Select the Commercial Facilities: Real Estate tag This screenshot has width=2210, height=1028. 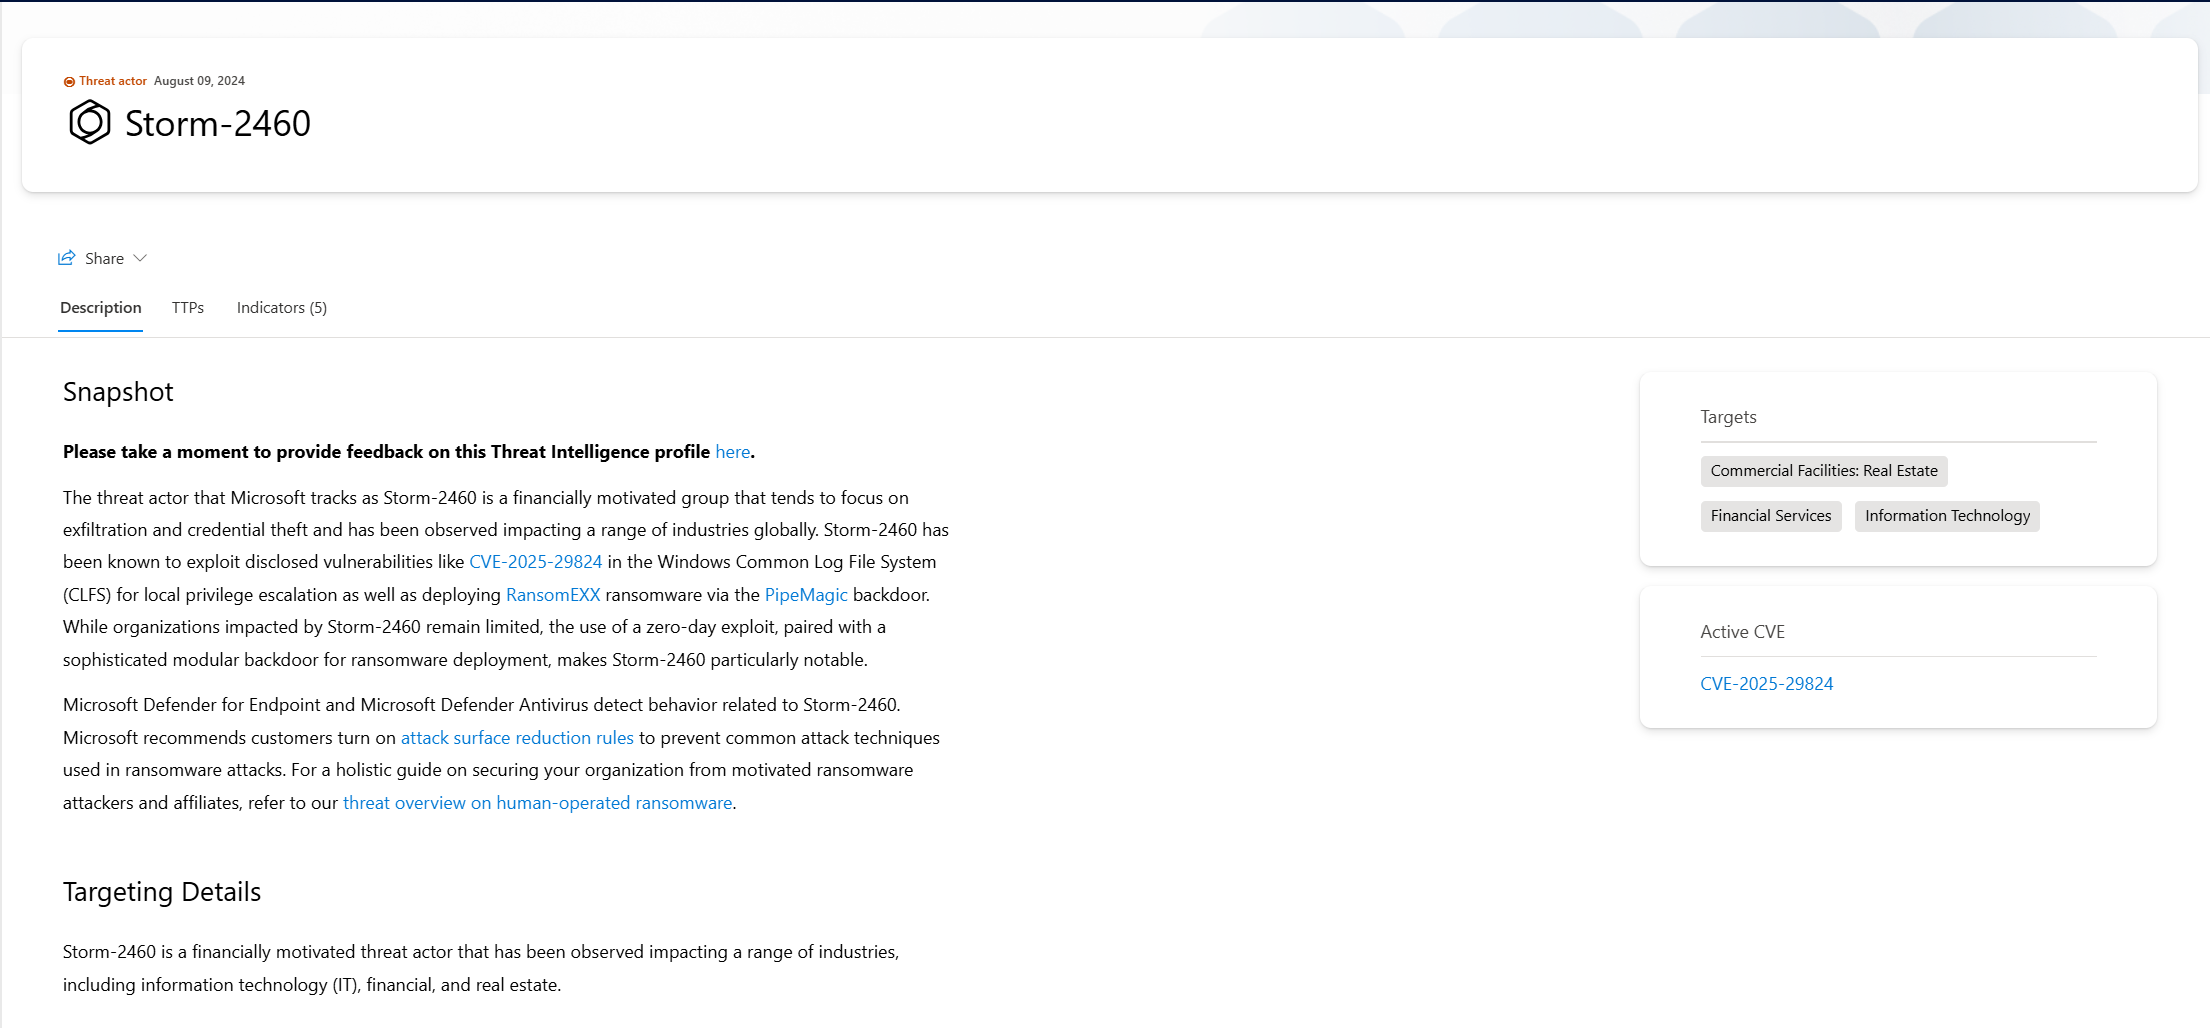pyautogui.click(x=1823, y=471)
